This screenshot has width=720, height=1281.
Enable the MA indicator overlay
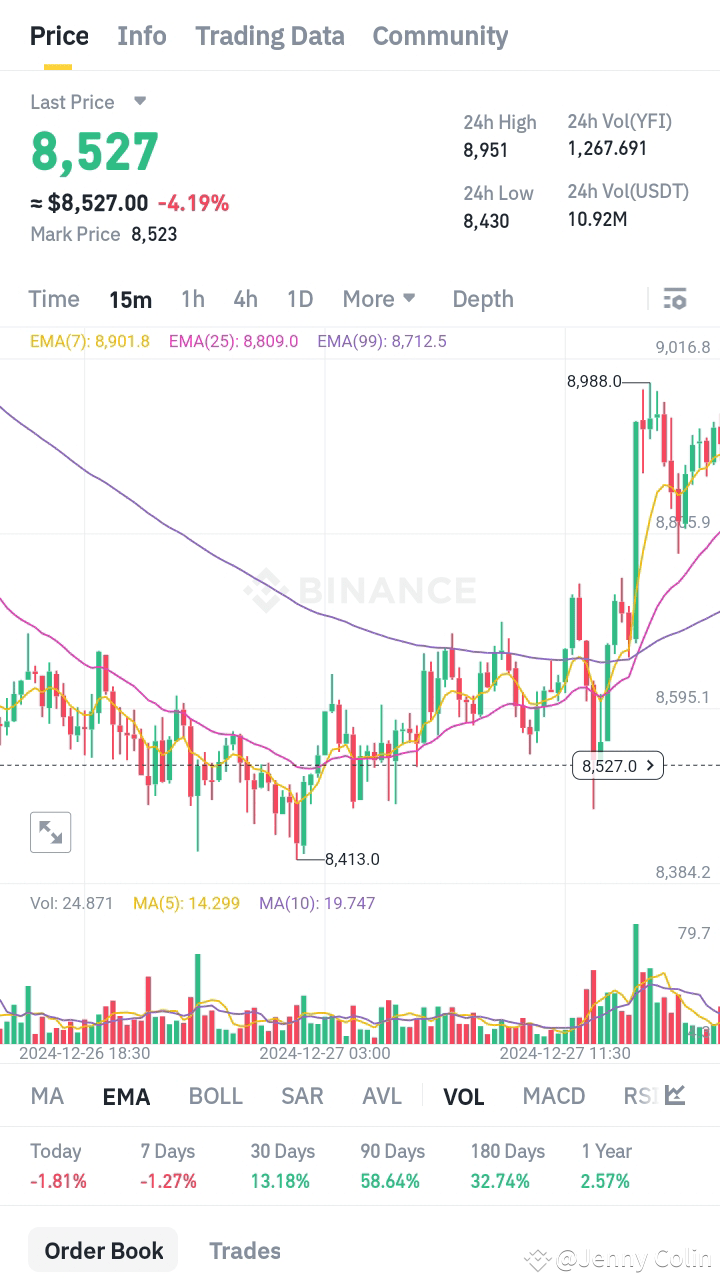[x=46, y=1096]
